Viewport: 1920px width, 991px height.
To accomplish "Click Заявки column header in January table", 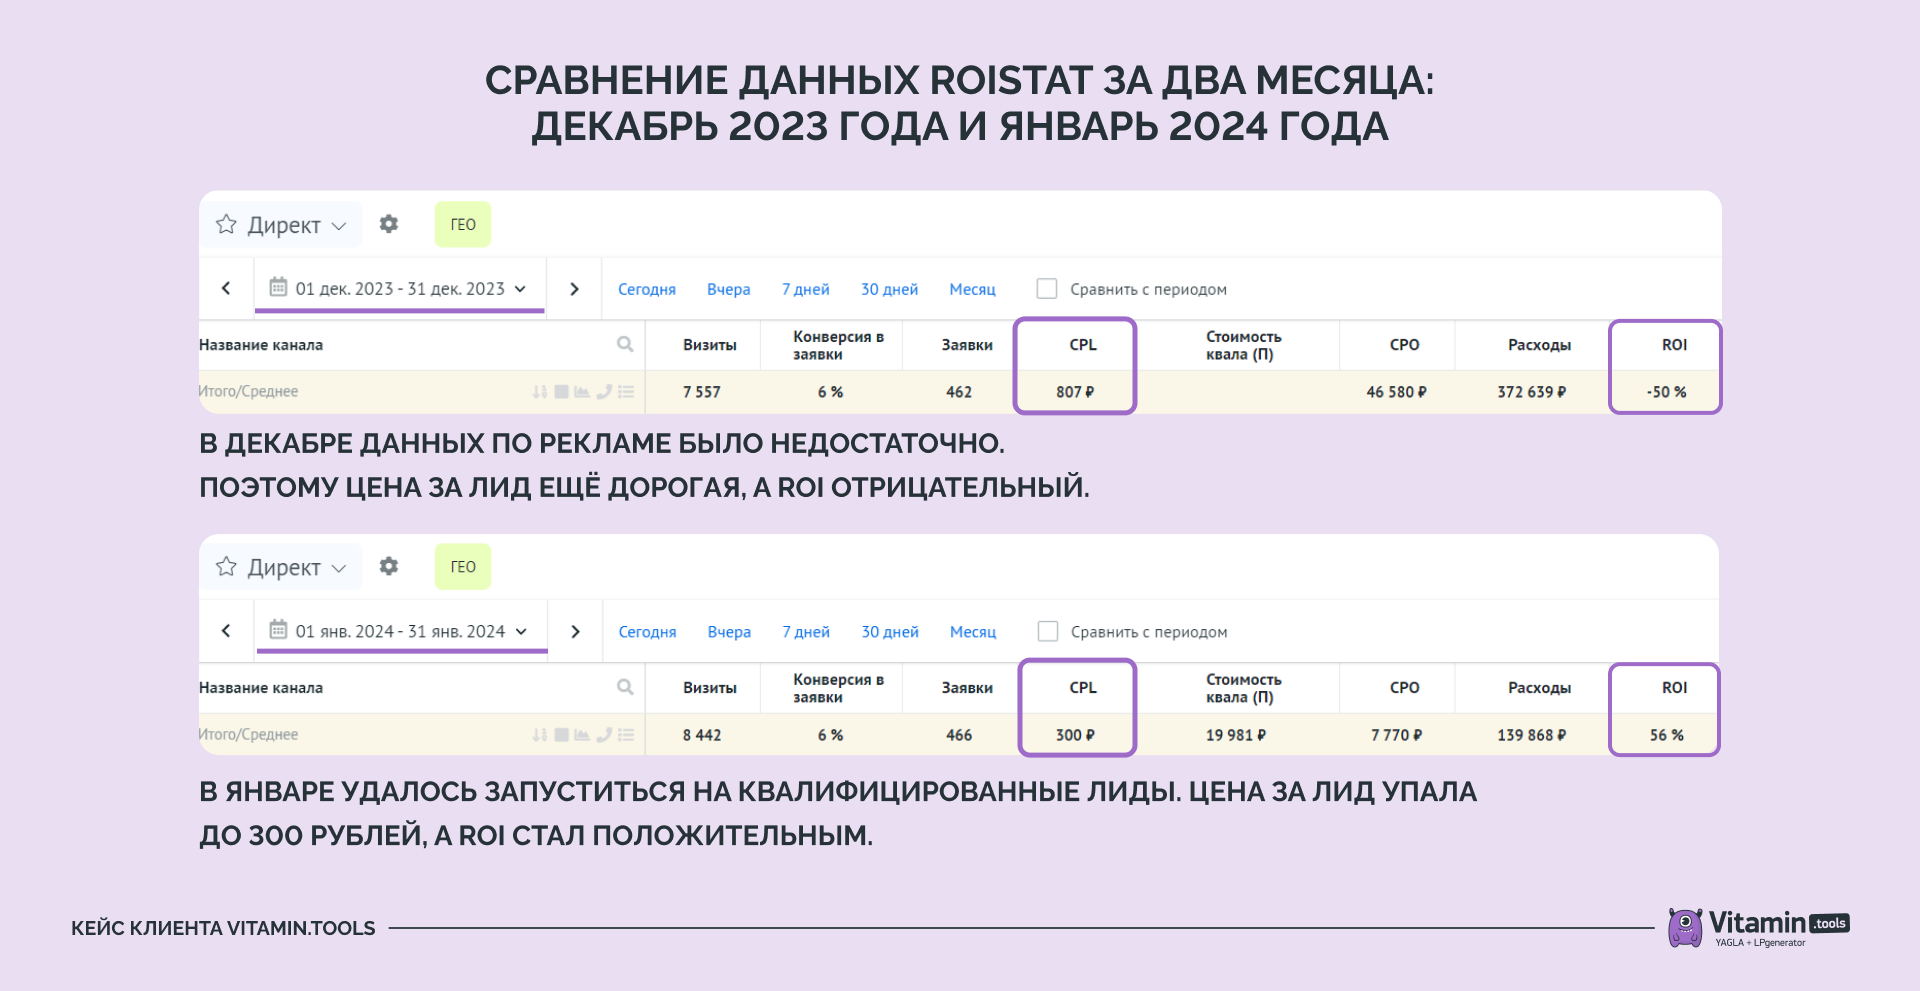I will 967,688.
